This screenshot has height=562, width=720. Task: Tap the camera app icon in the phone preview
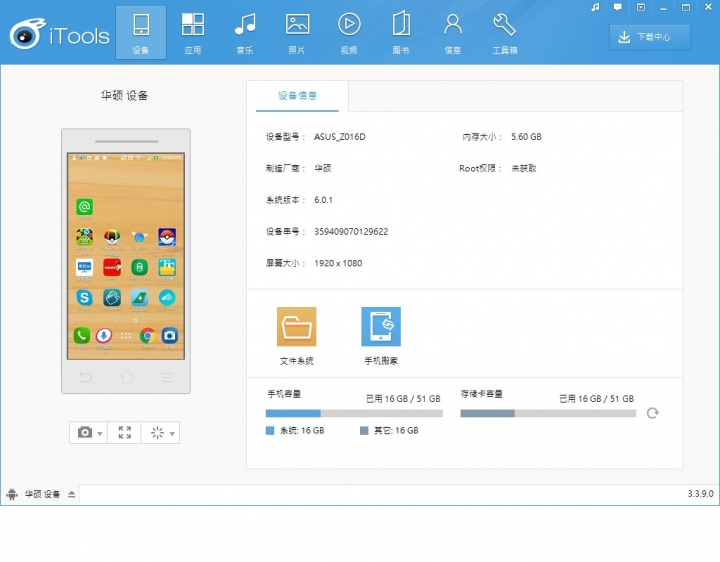click(169, 336)
